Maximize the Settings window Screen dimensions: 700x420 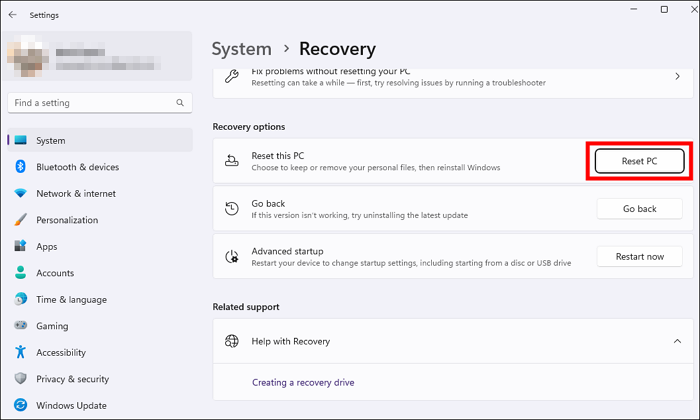(664, 9)
